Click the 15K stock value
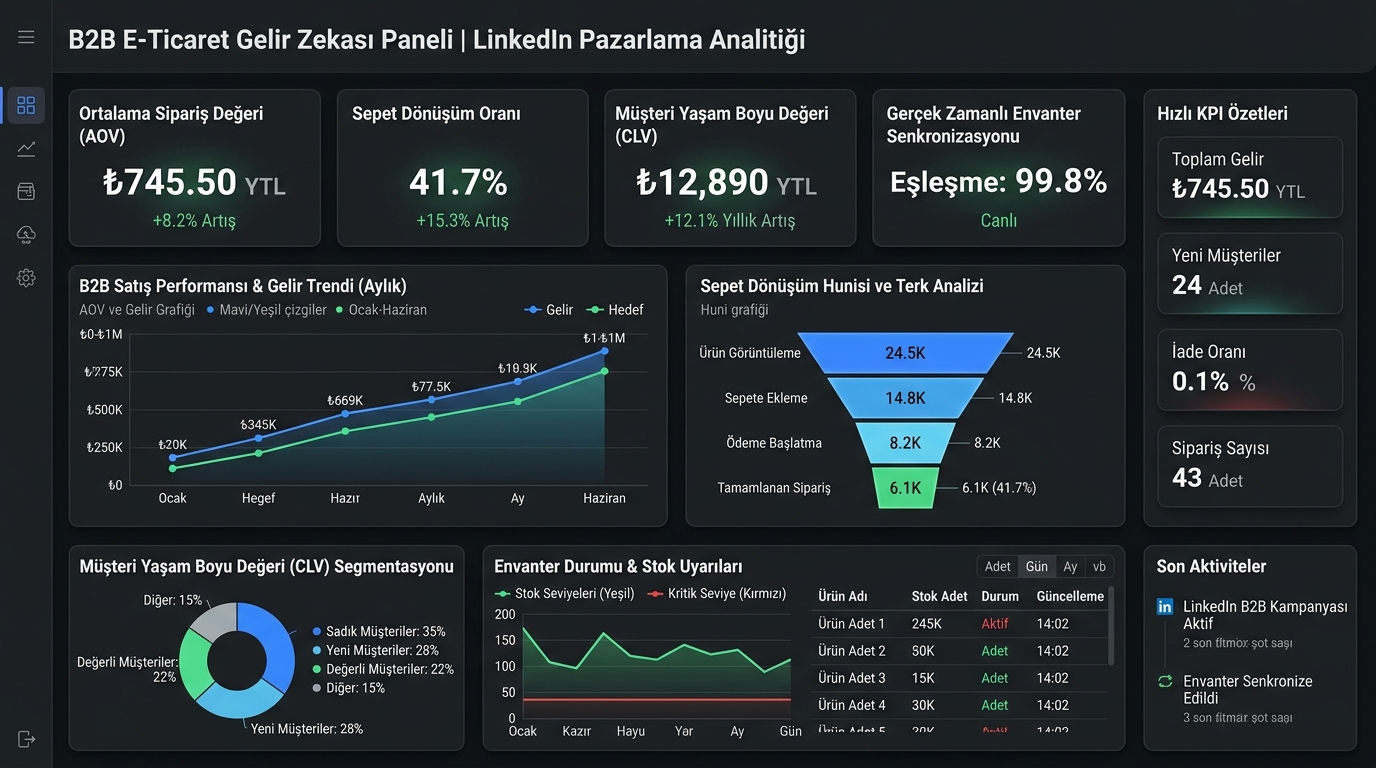 point(923,677)
